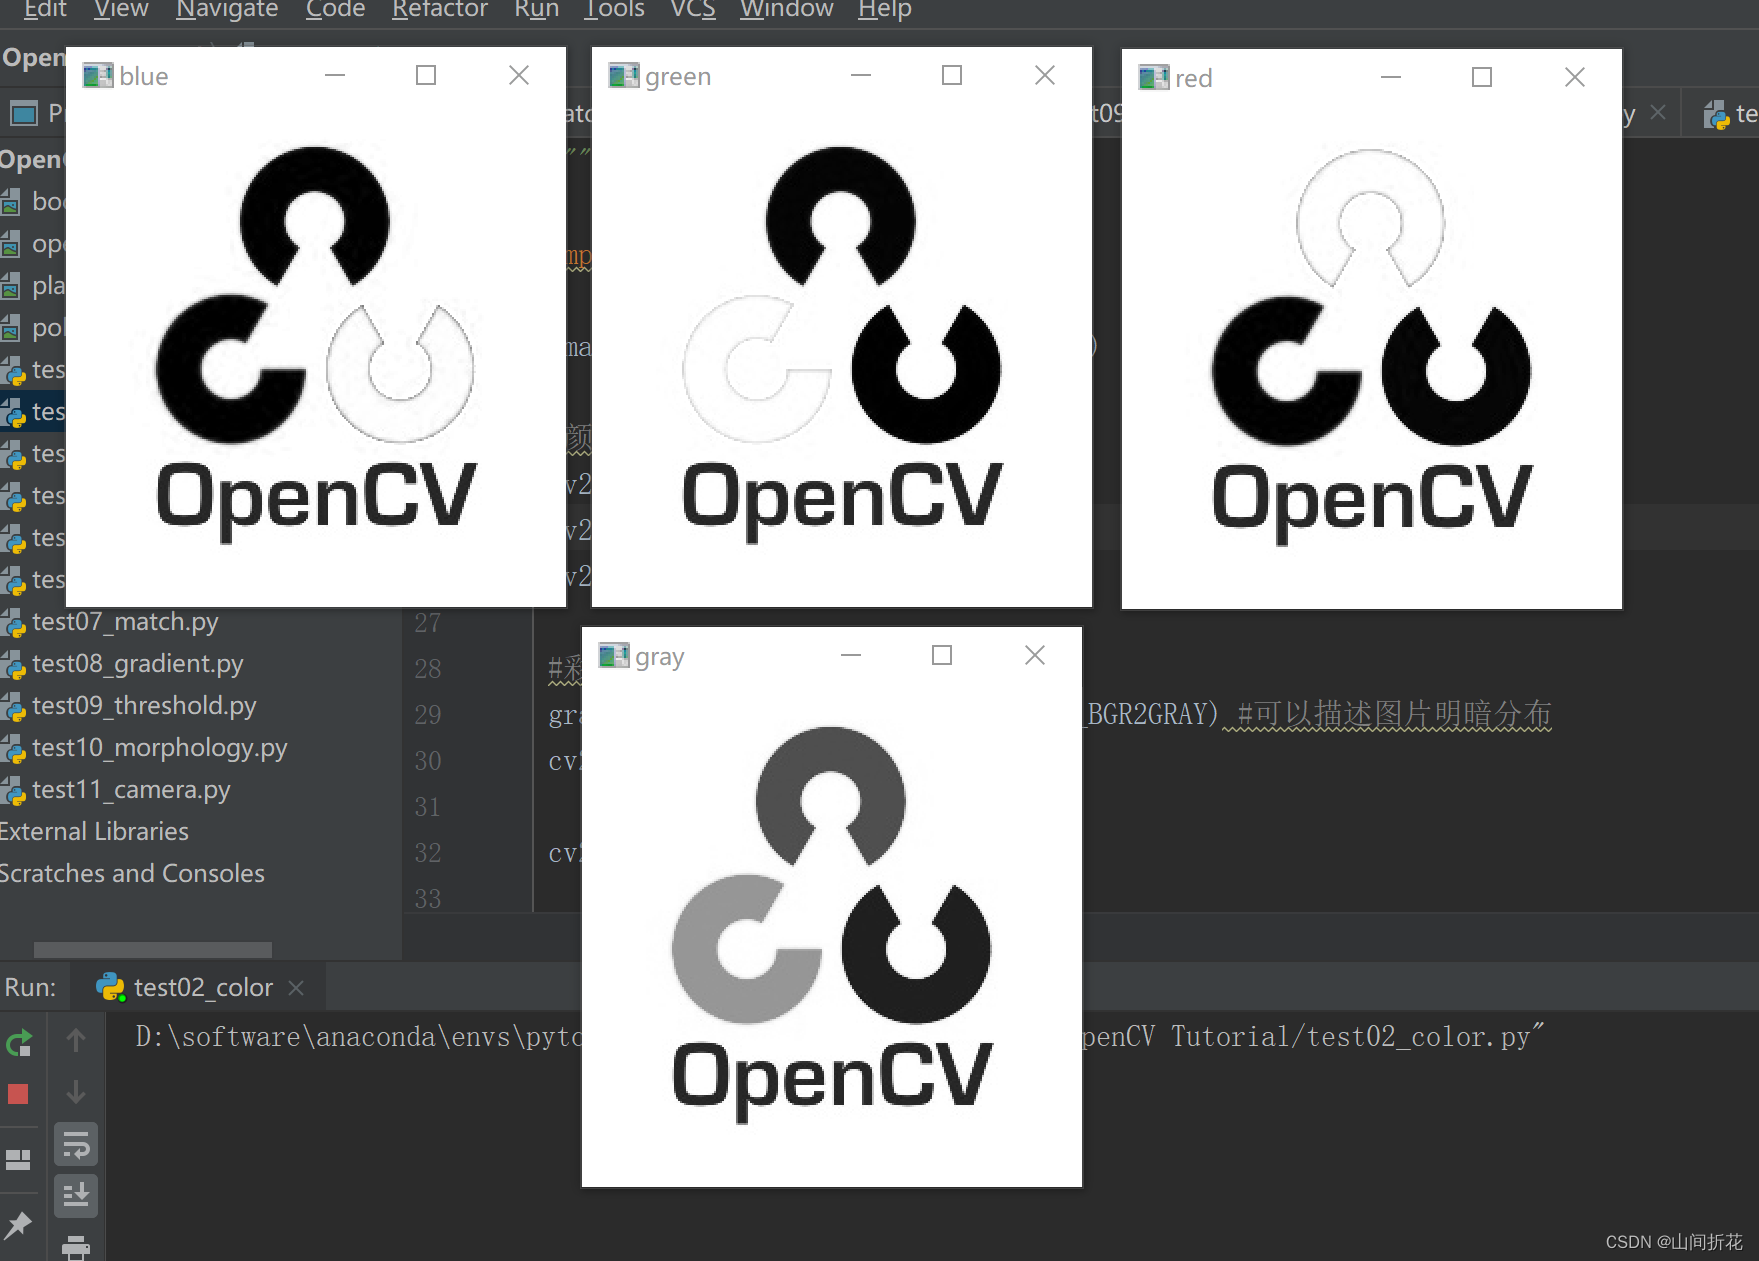Minimize the red window
Viewport: 1759px width, 1261px height.
click(x=1391, y=77)
